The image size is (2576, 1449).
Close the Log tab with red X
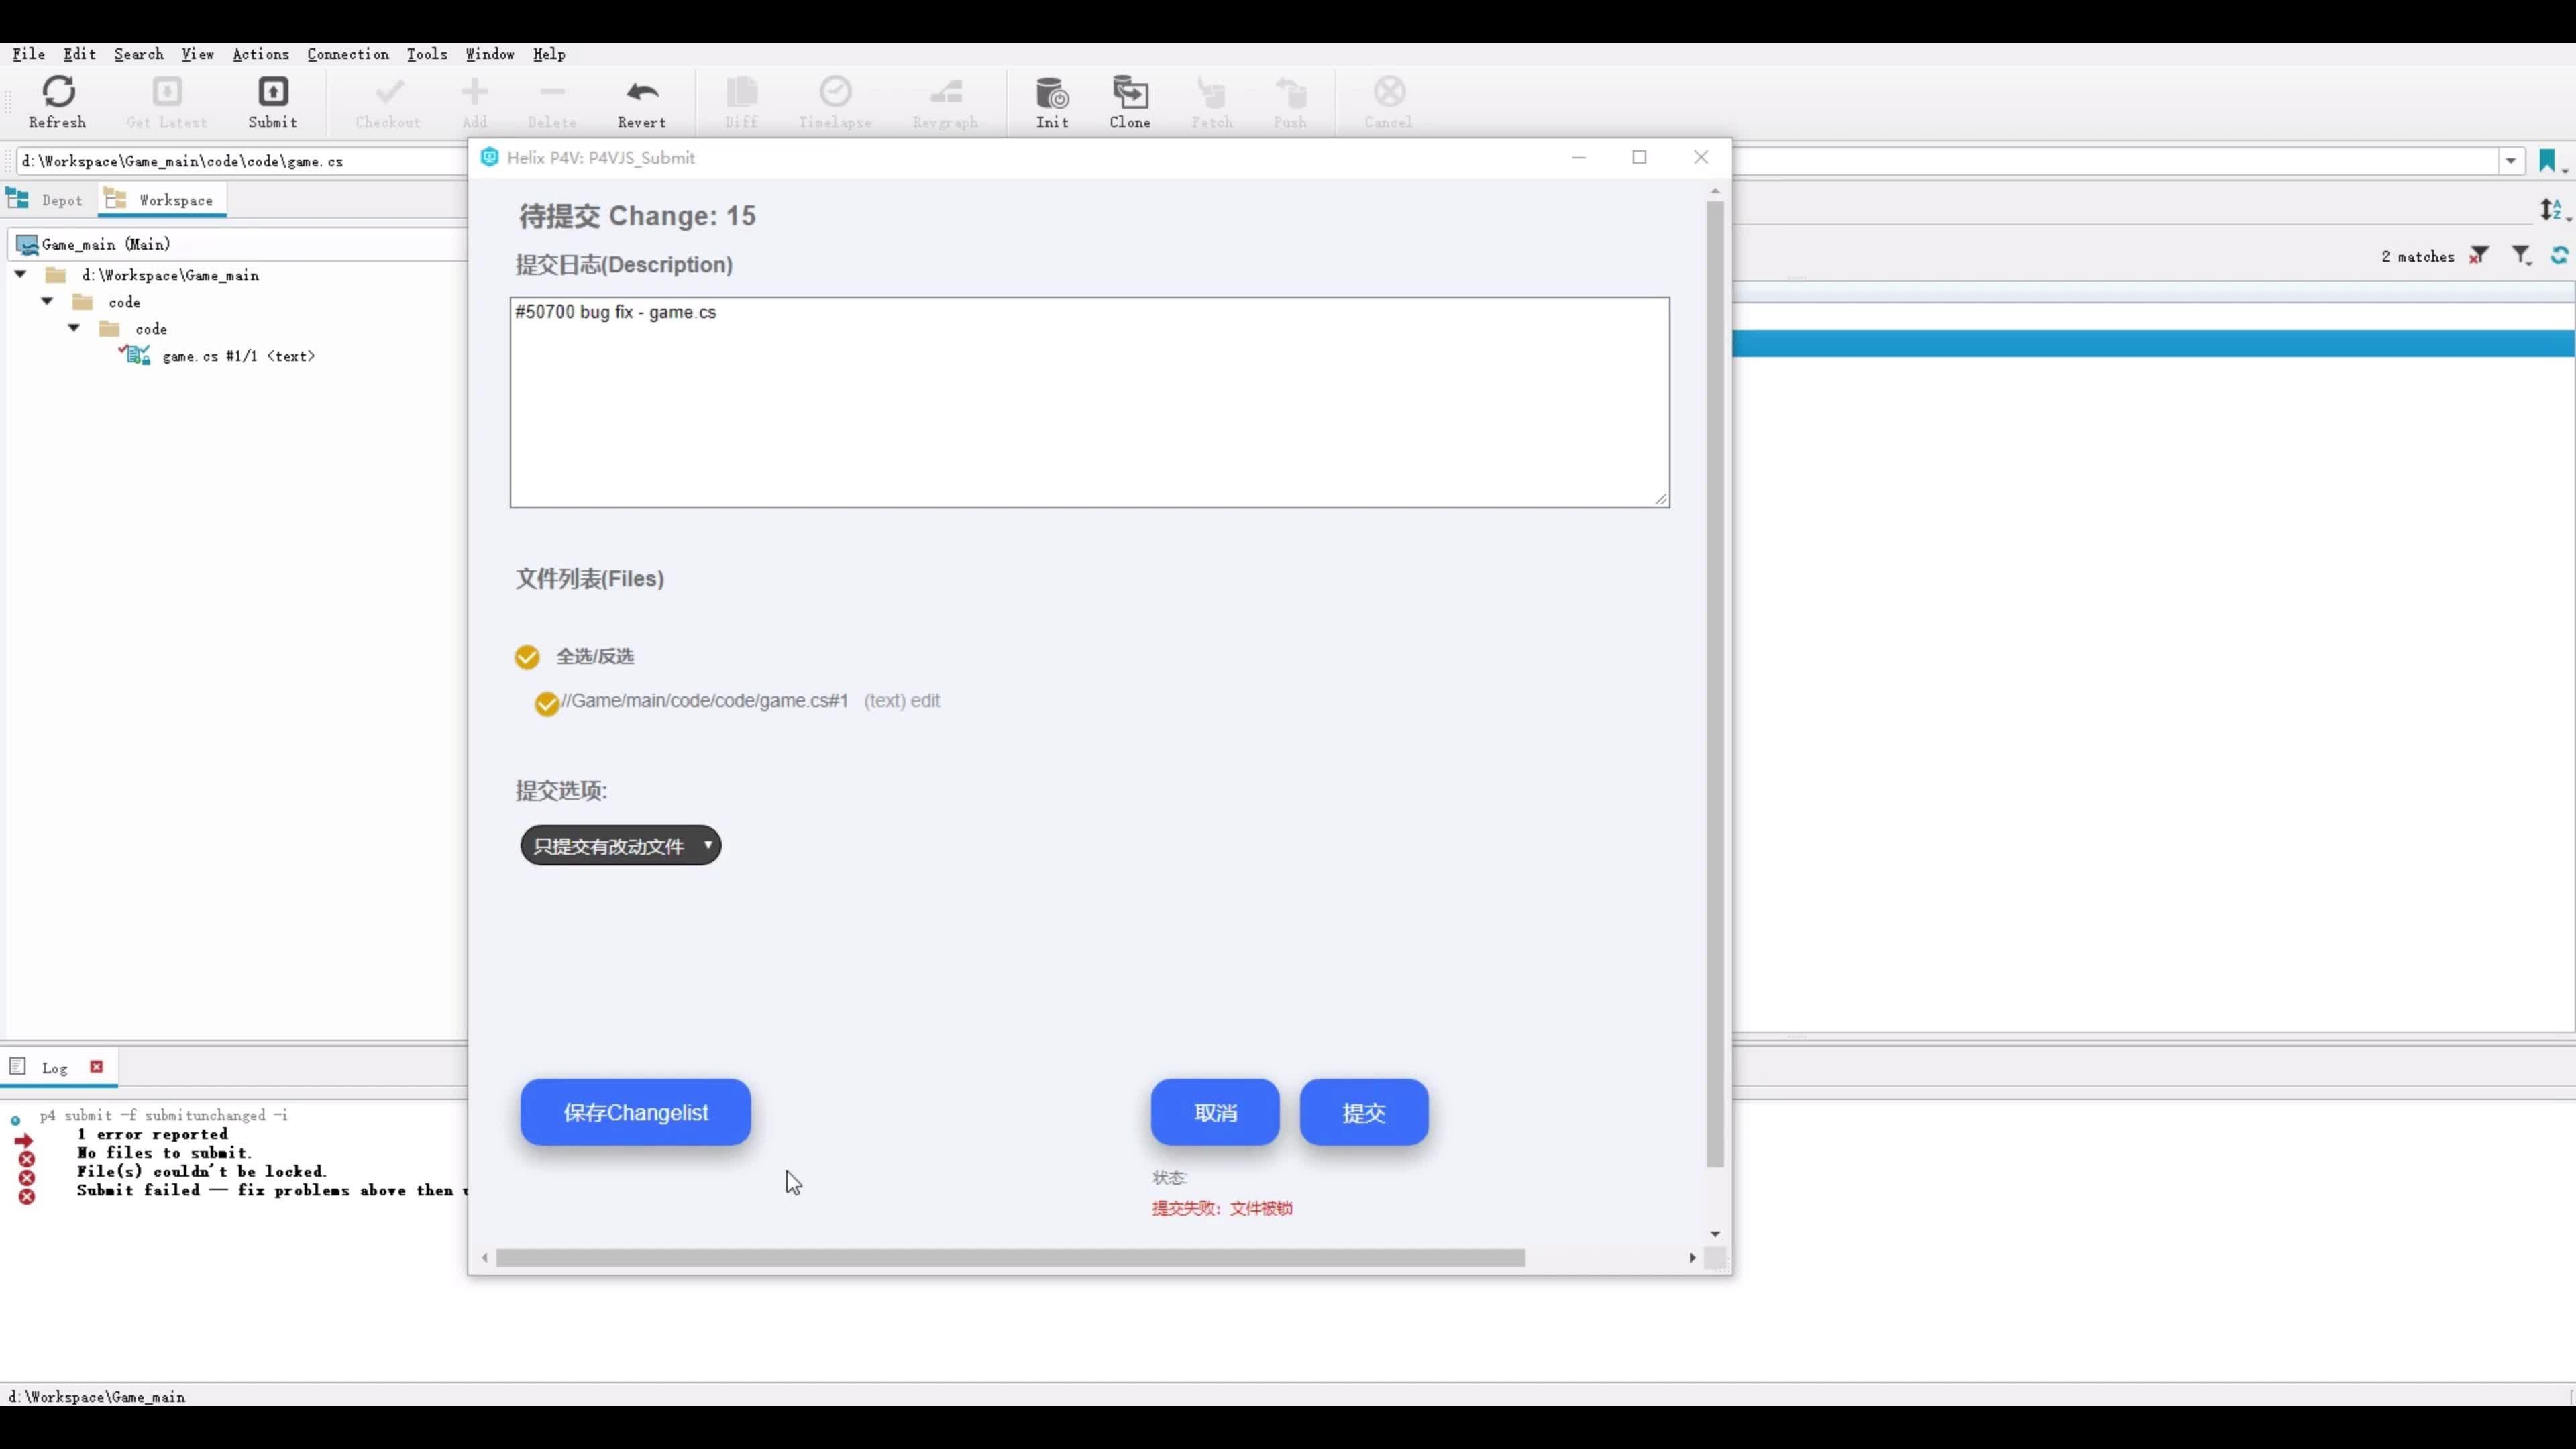96,1066
